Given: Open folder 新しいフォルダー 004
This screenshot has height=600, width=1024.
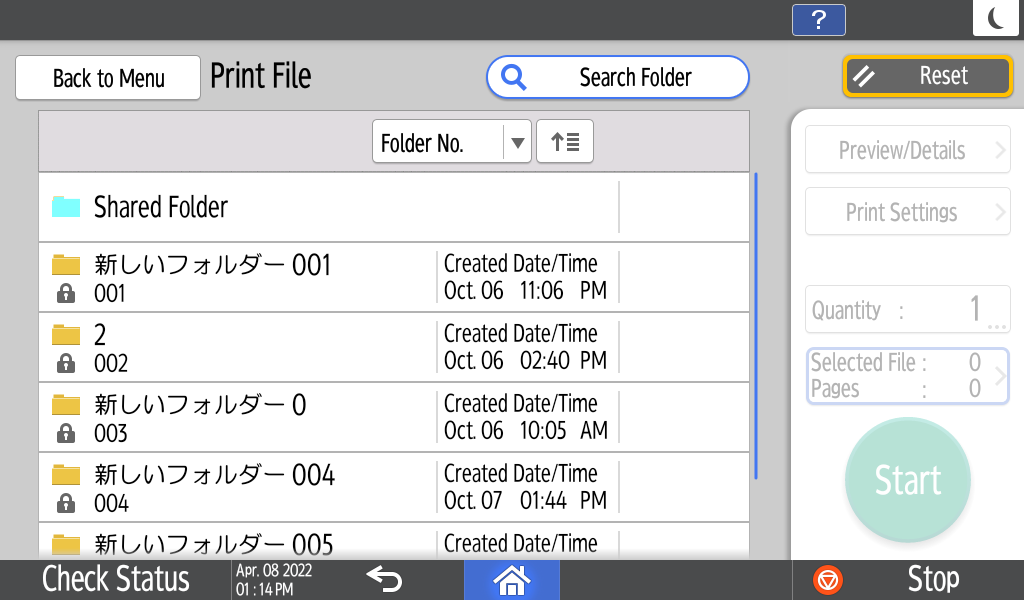Looking at the screenshot, I should coord(240,487).
